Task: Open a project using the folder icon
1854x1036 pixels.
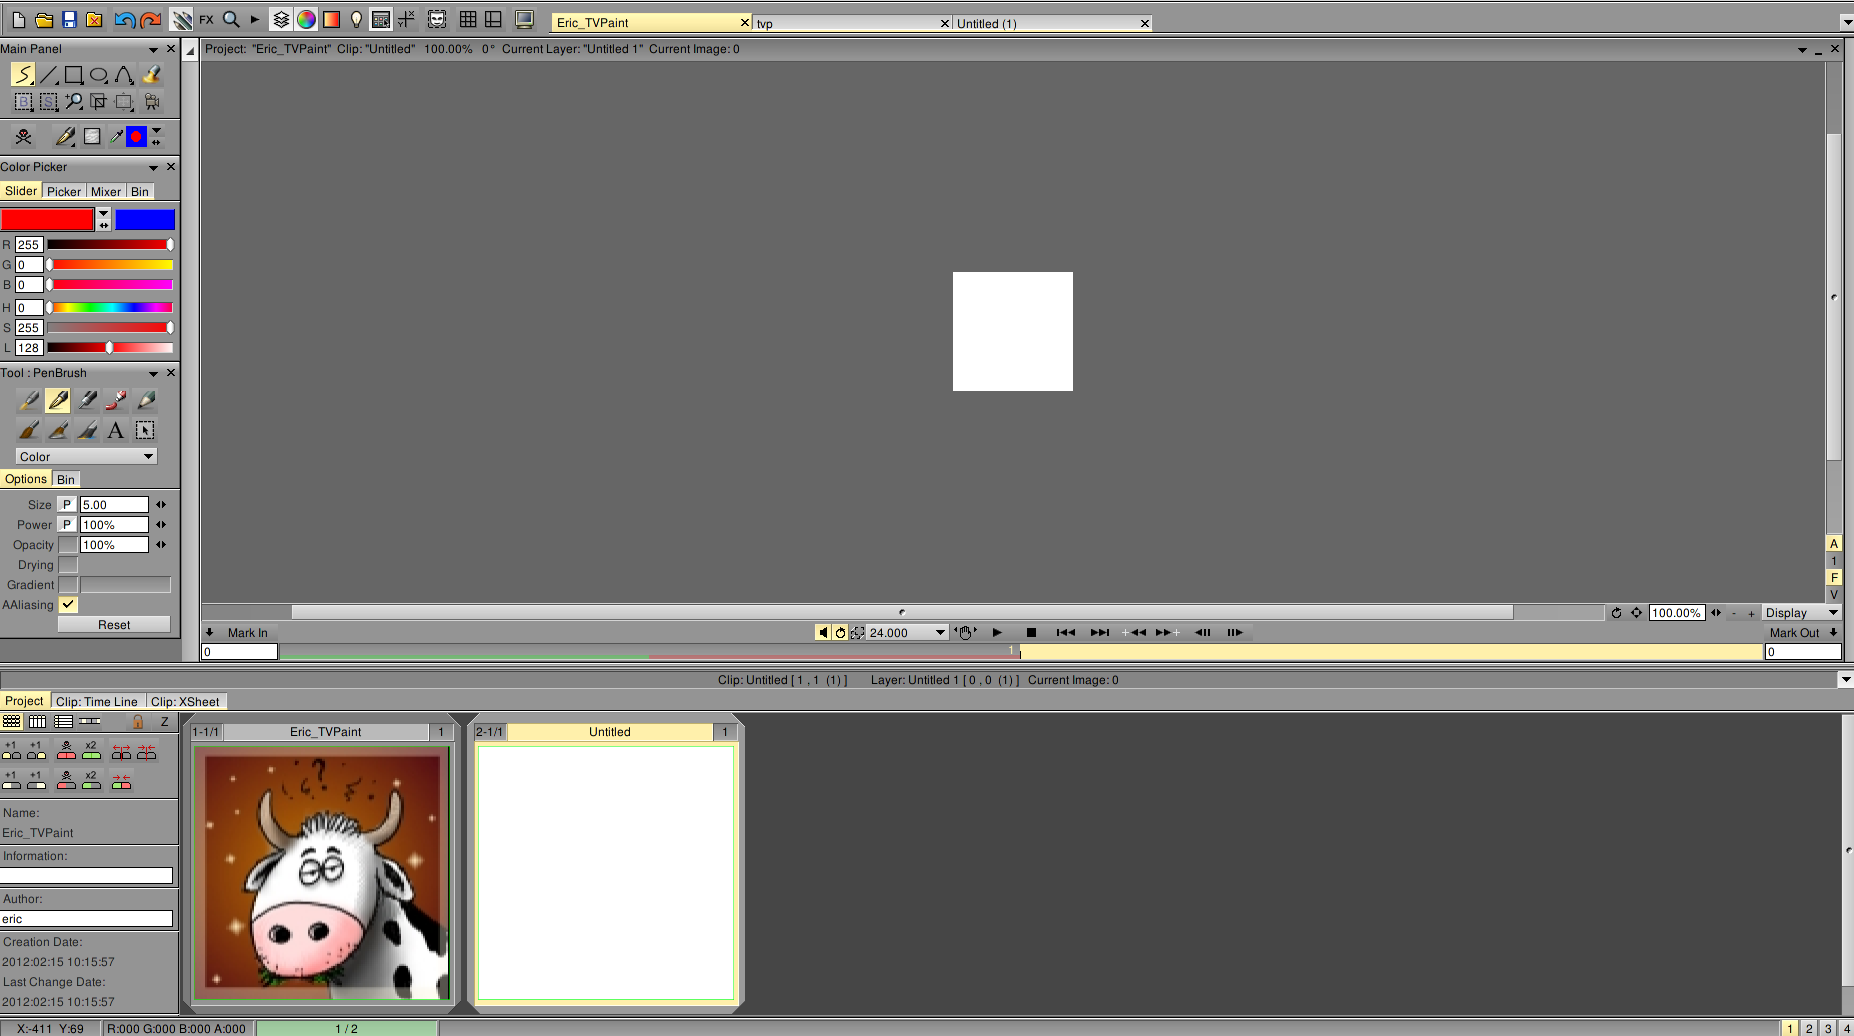Action: point(44,19)
